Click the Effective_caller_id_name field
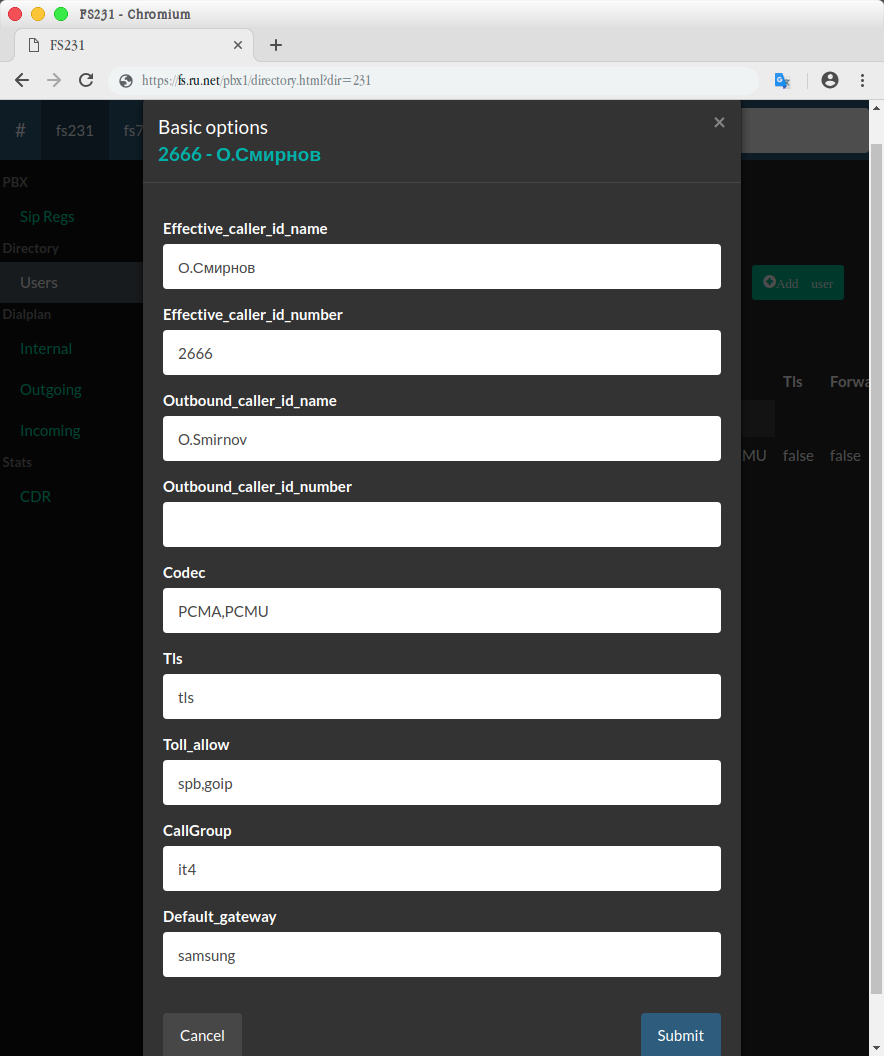The image size is (884, 1056). (442, 267)
